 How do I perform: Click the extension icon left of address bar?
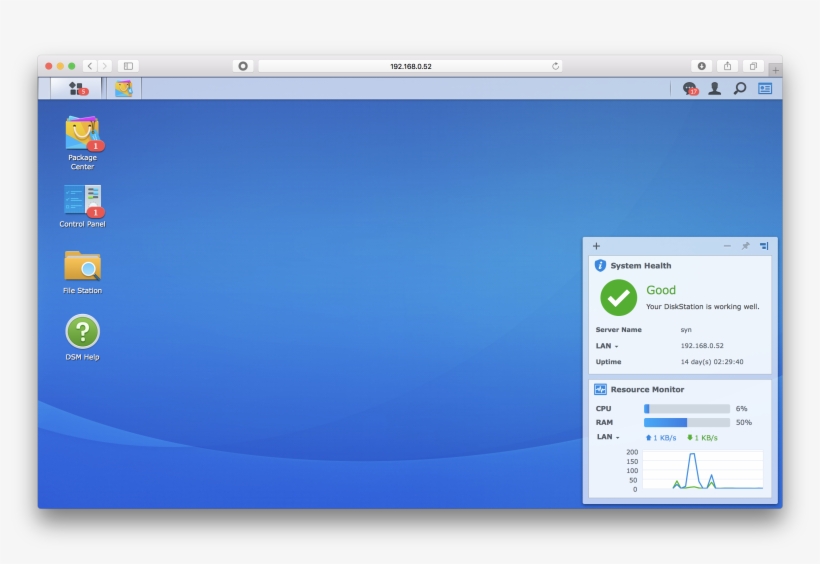pyautogui.click(x=243, y=66)
